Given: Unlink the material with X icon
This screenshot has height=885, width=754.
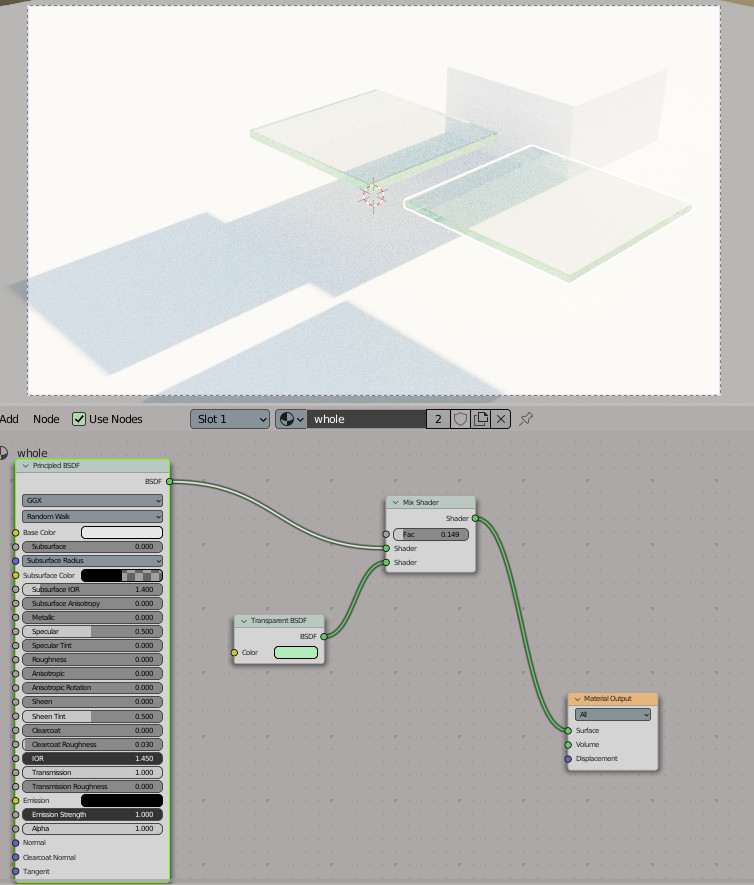Looking at the screenshot, I should click(x=501, y=419).
